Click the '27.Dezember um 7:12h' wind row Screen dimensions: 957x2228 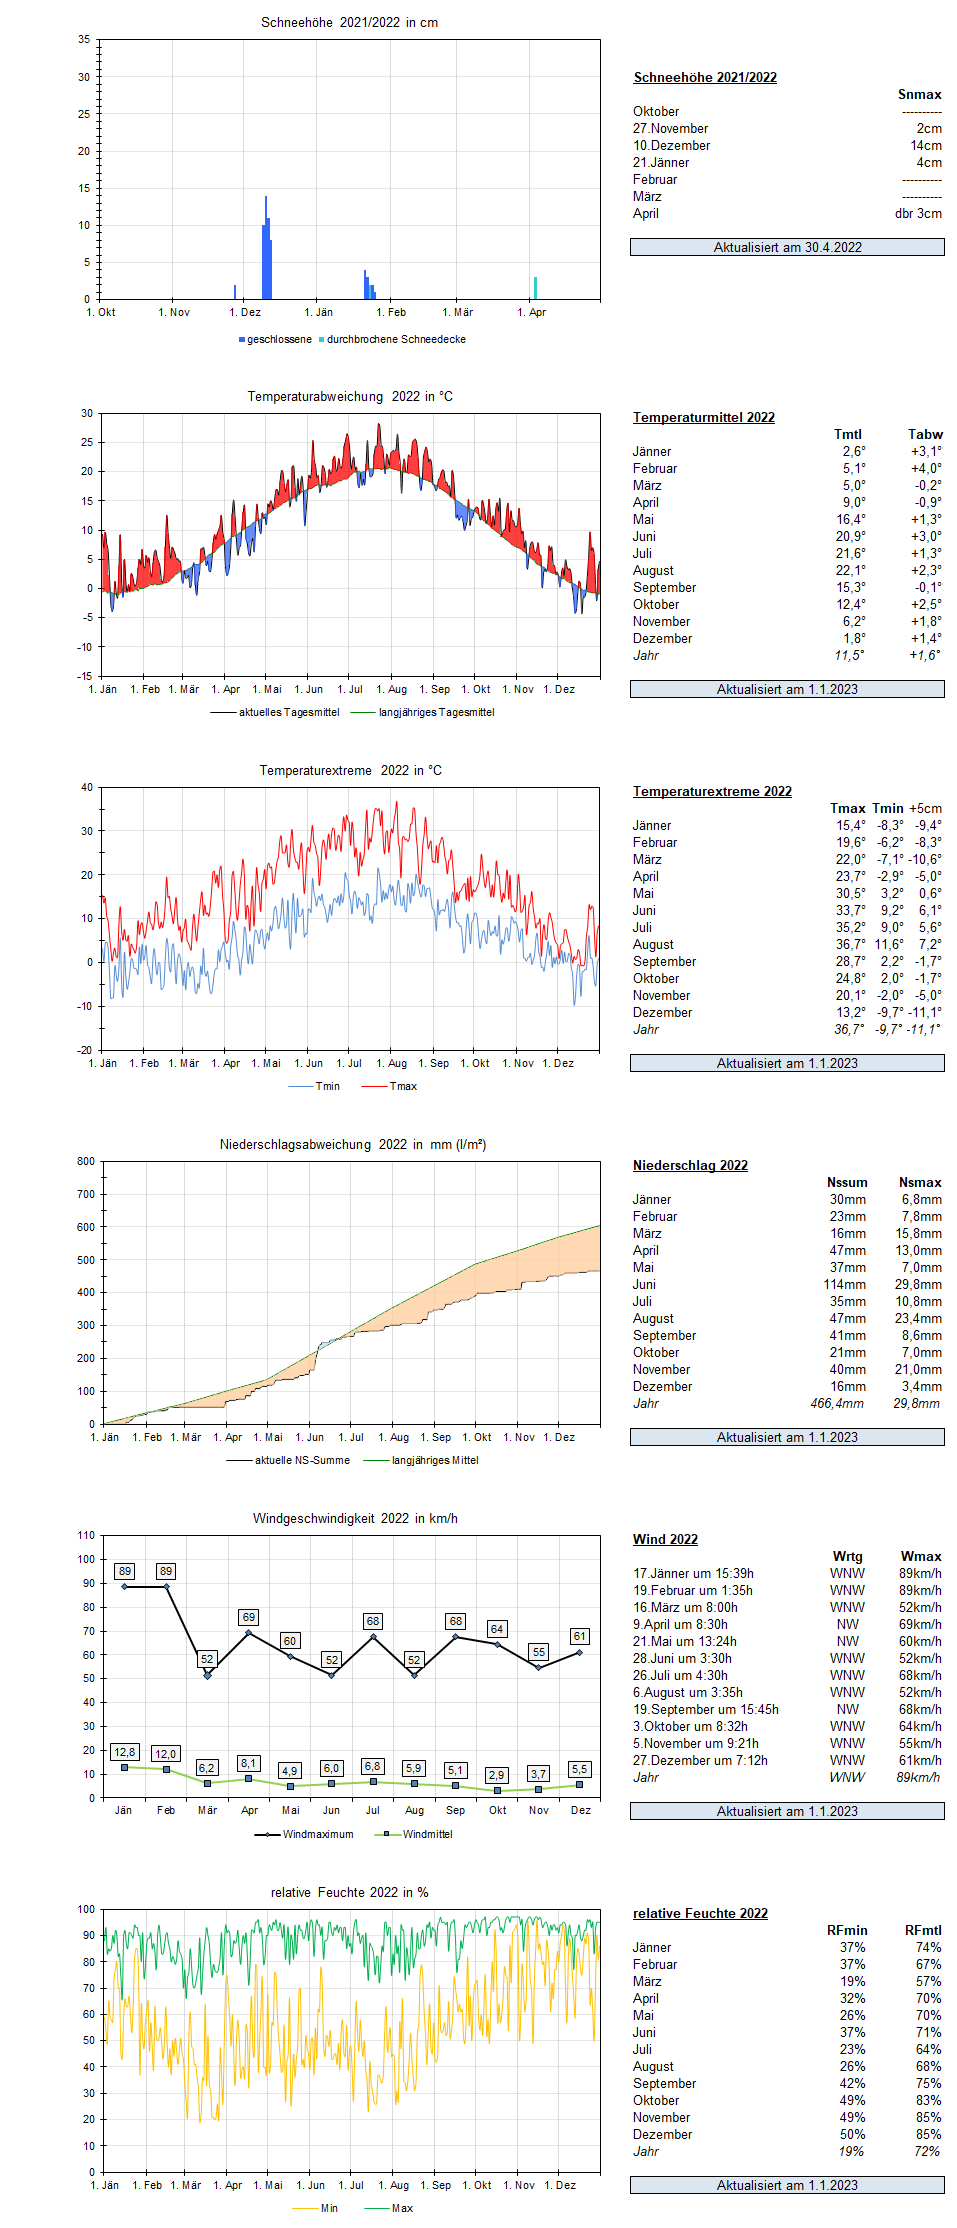pyautogui.click(x=787, y=1760)
